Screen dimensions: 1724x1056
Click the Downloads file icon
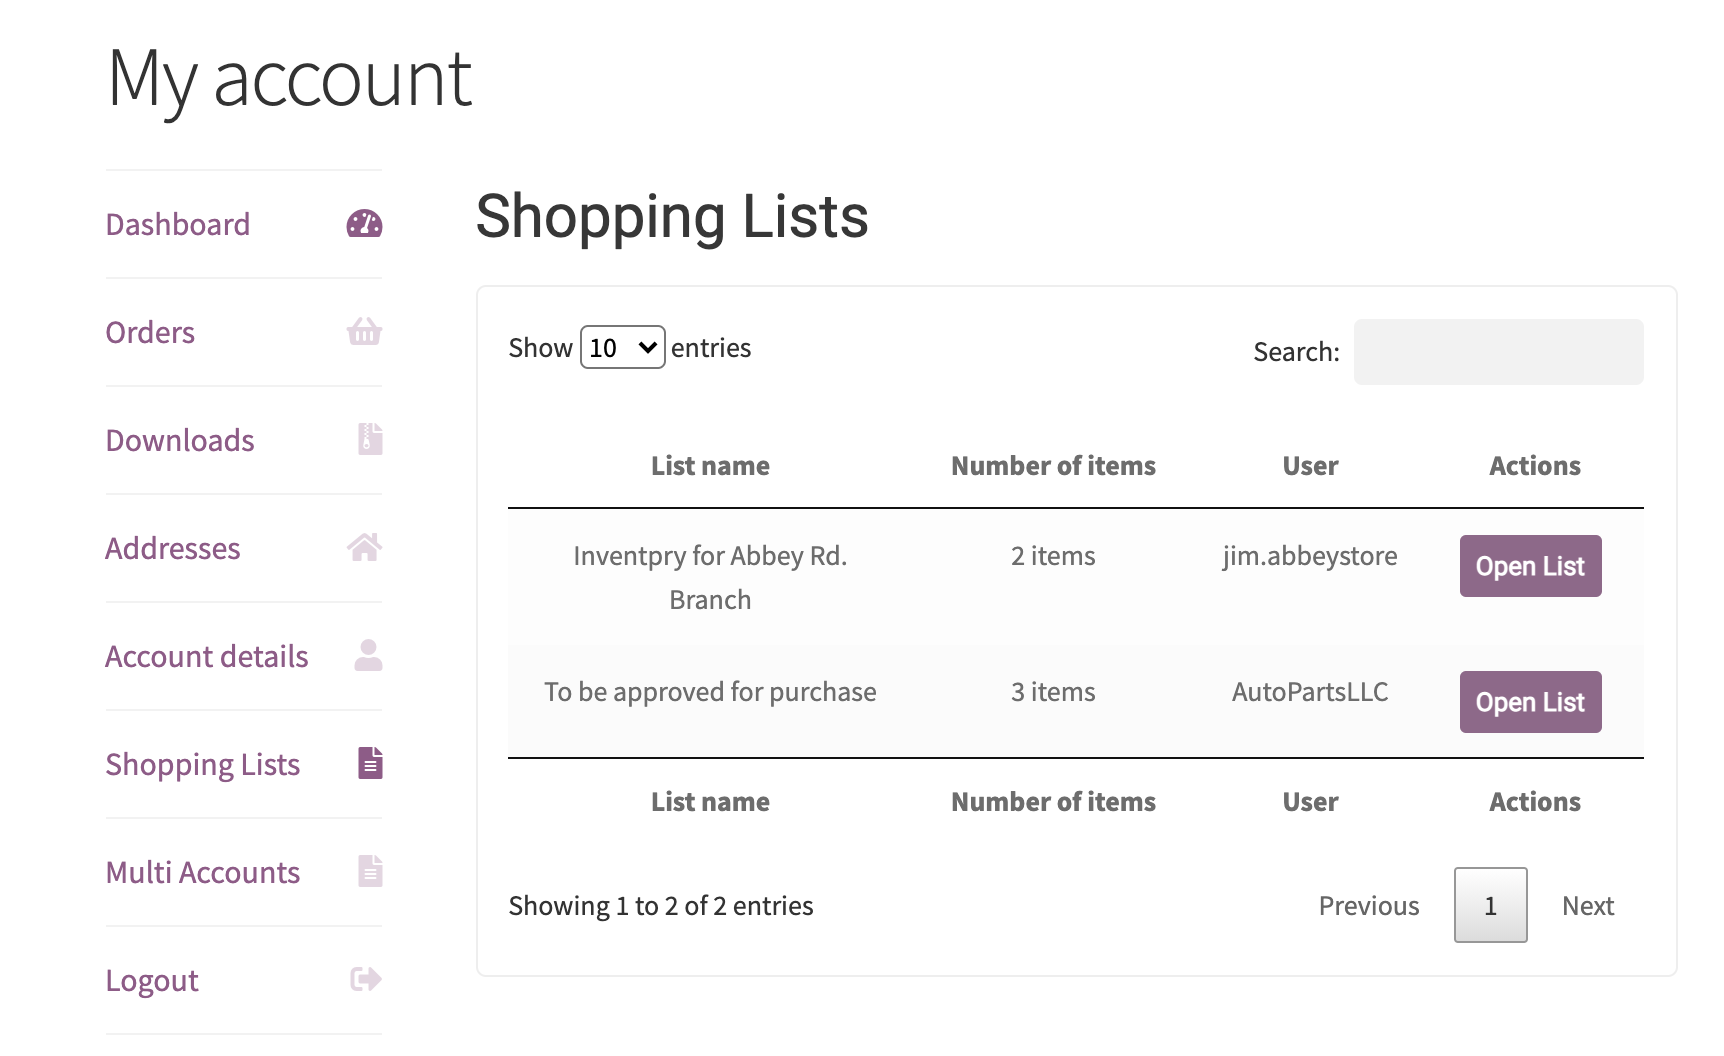click(368, 439)
